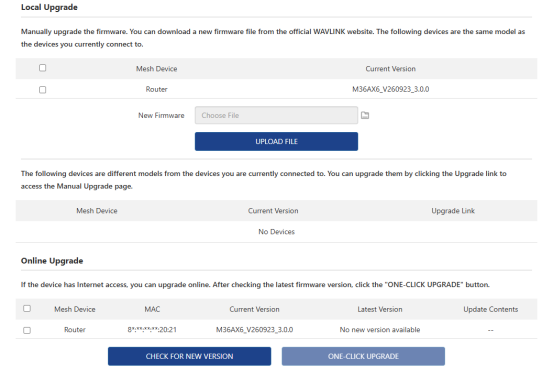The width and height of the screenshot is (554, 373).
Task: Click 'Router' name in Online Upgrade table
Action: coord(75,330)
